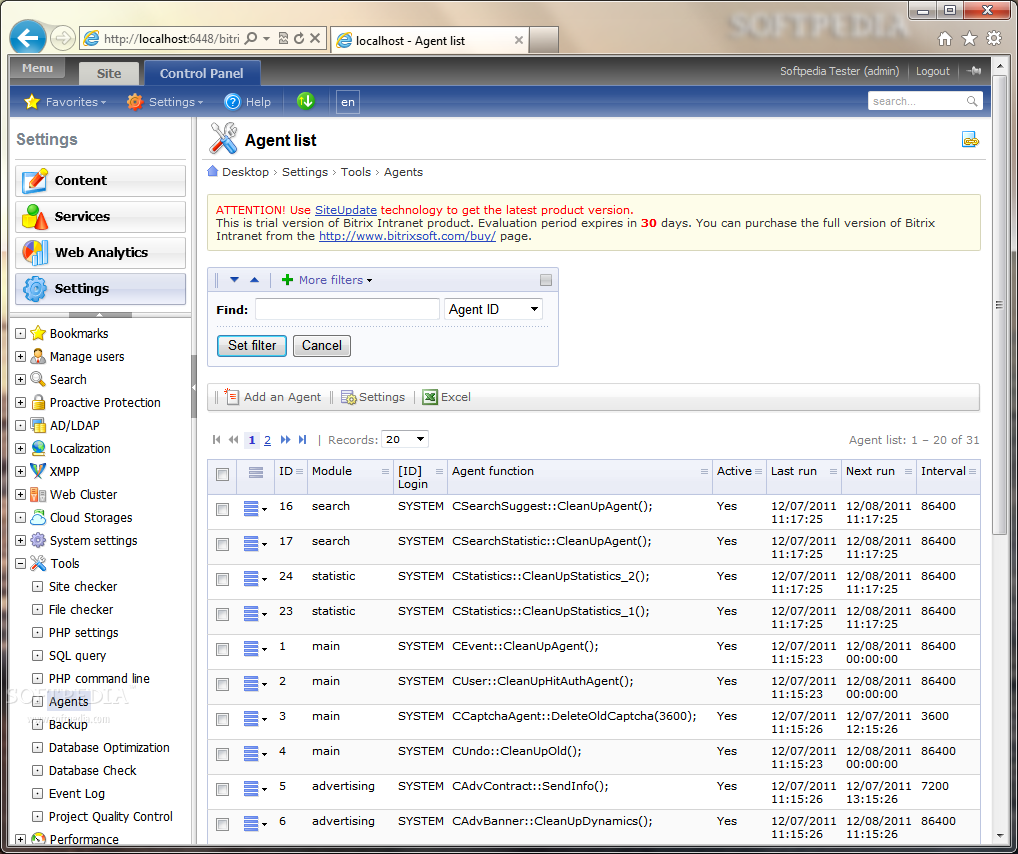Open action menu for CUndo::CleanUpOld row
The image size is (1018, 854).
tap(255, 754)
